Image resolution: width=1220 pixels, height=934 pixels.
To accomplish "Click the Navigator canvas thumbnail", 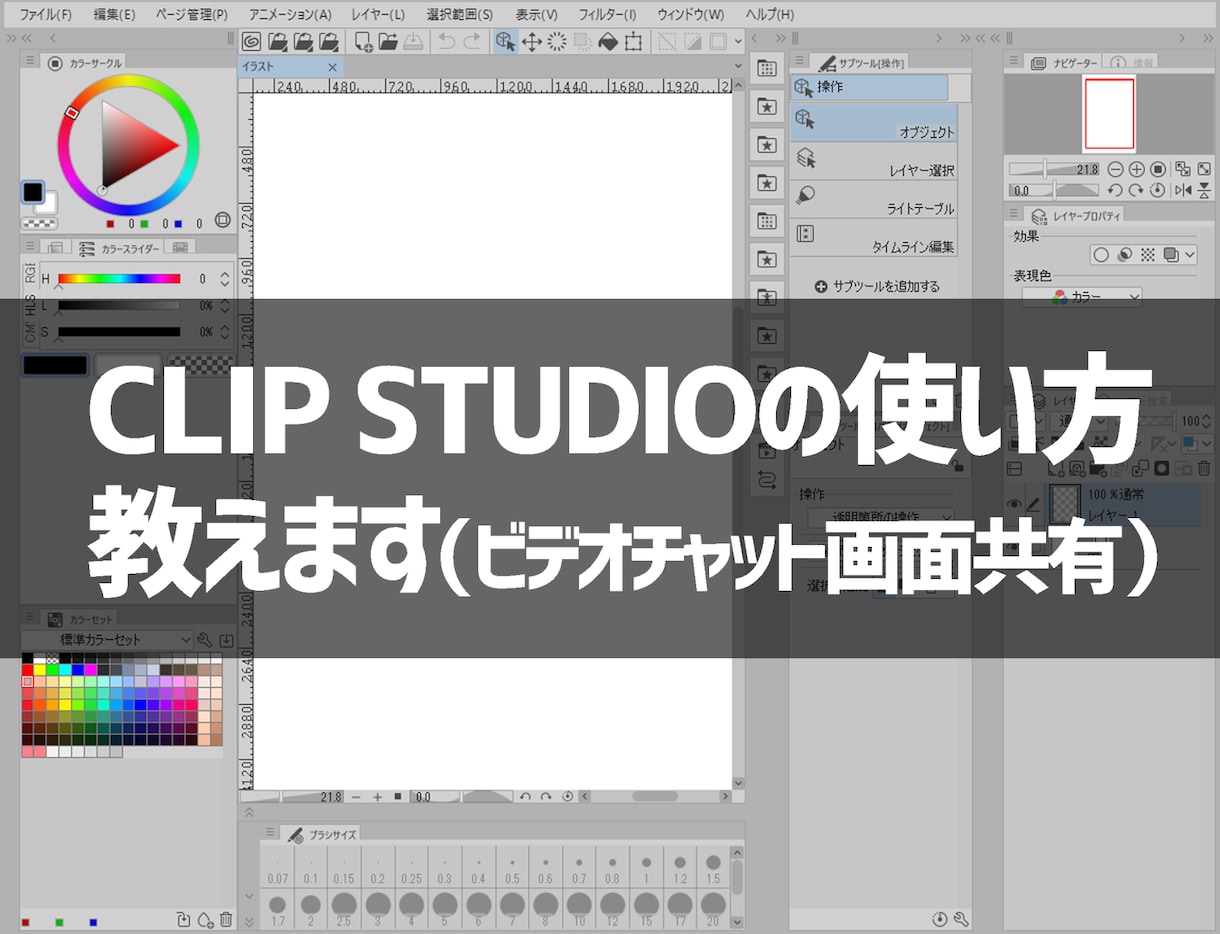I will [1109, 113].
